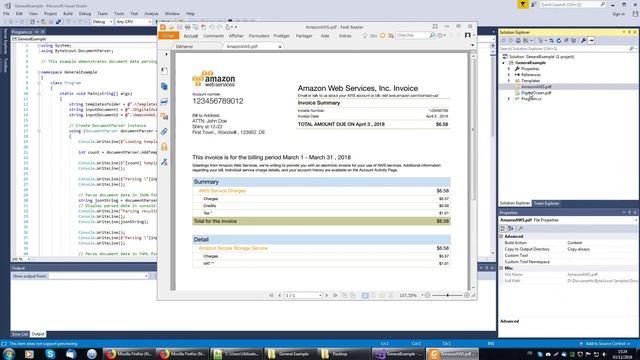640x360 pixels.
Task: Open the attachments paperclip panel in Foxit
Action: [x=164, y=131]
